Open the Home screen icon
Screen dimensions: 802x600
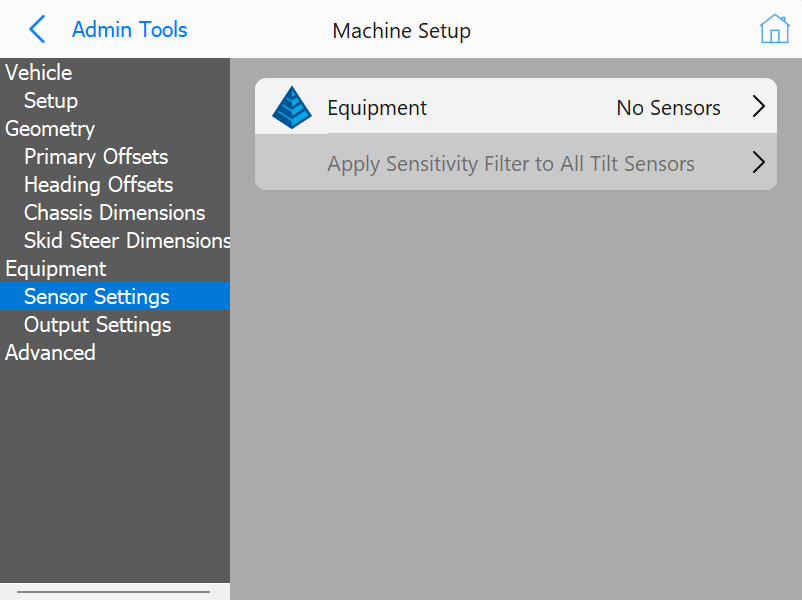tap(774, 29)
